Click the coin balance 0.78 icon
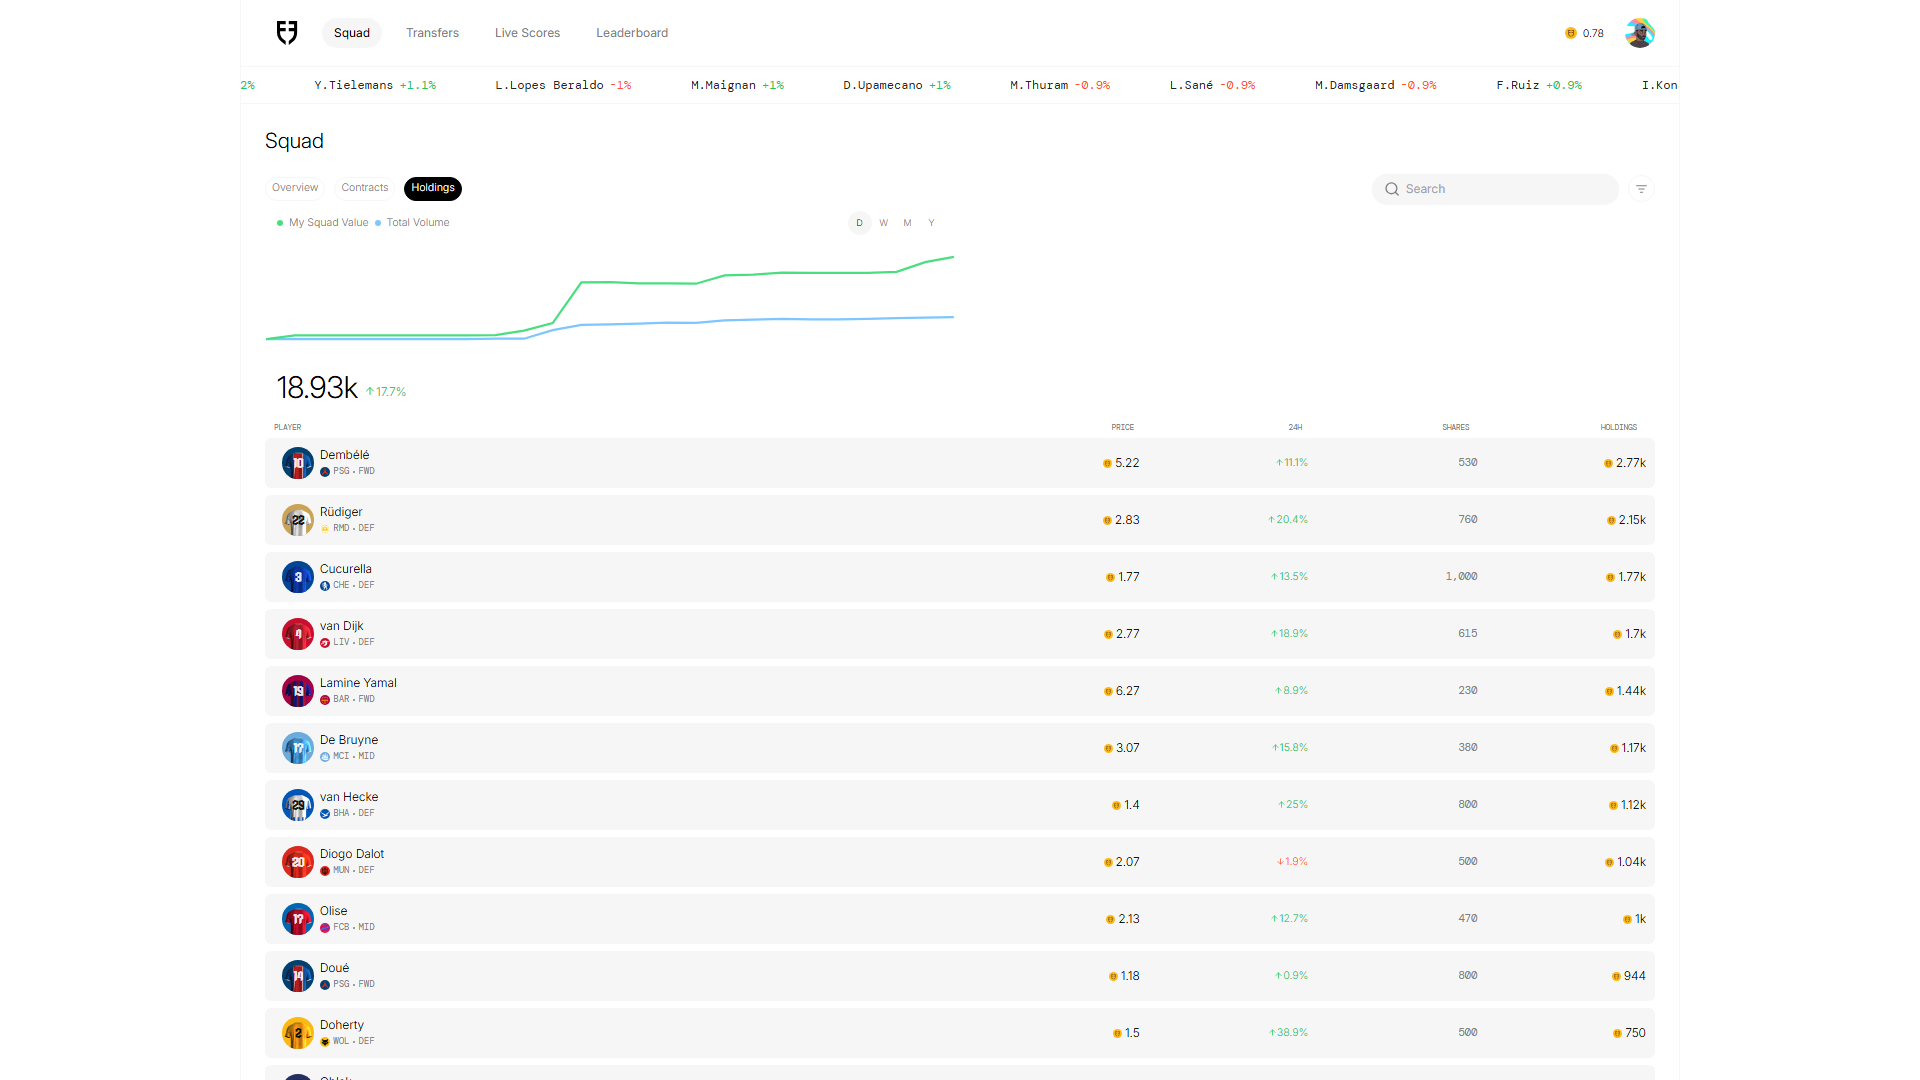 [x=1571, y=33]
